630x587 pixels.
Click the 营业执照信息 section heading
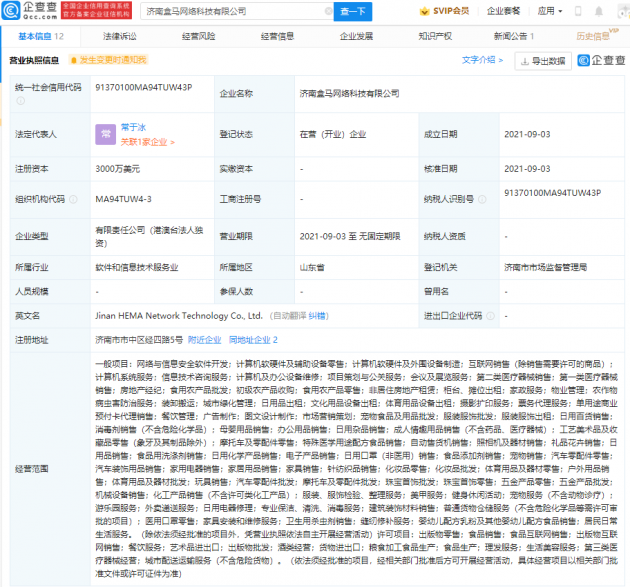coord(34,61)
